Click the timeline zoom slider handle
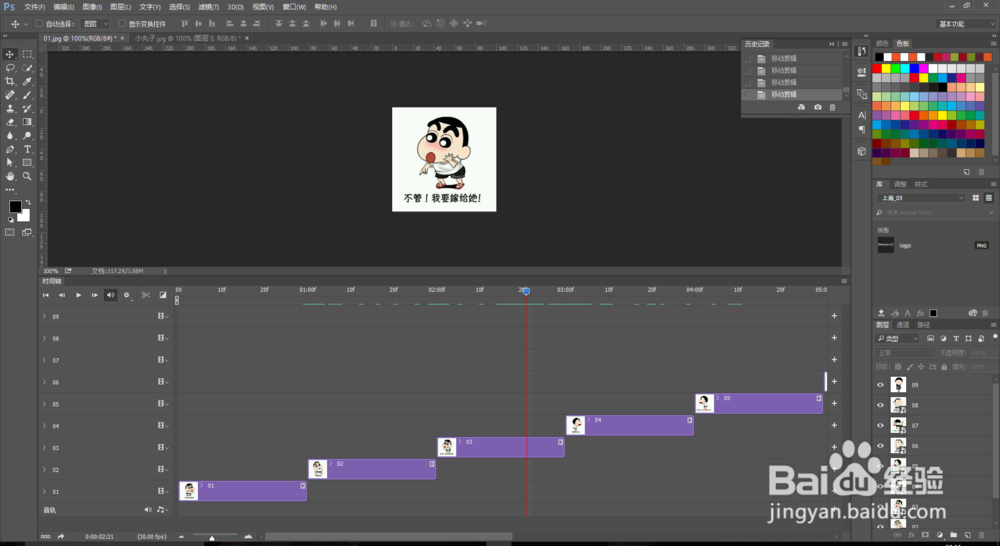This screenshot has width=1000, height=546. pos(212,538)
